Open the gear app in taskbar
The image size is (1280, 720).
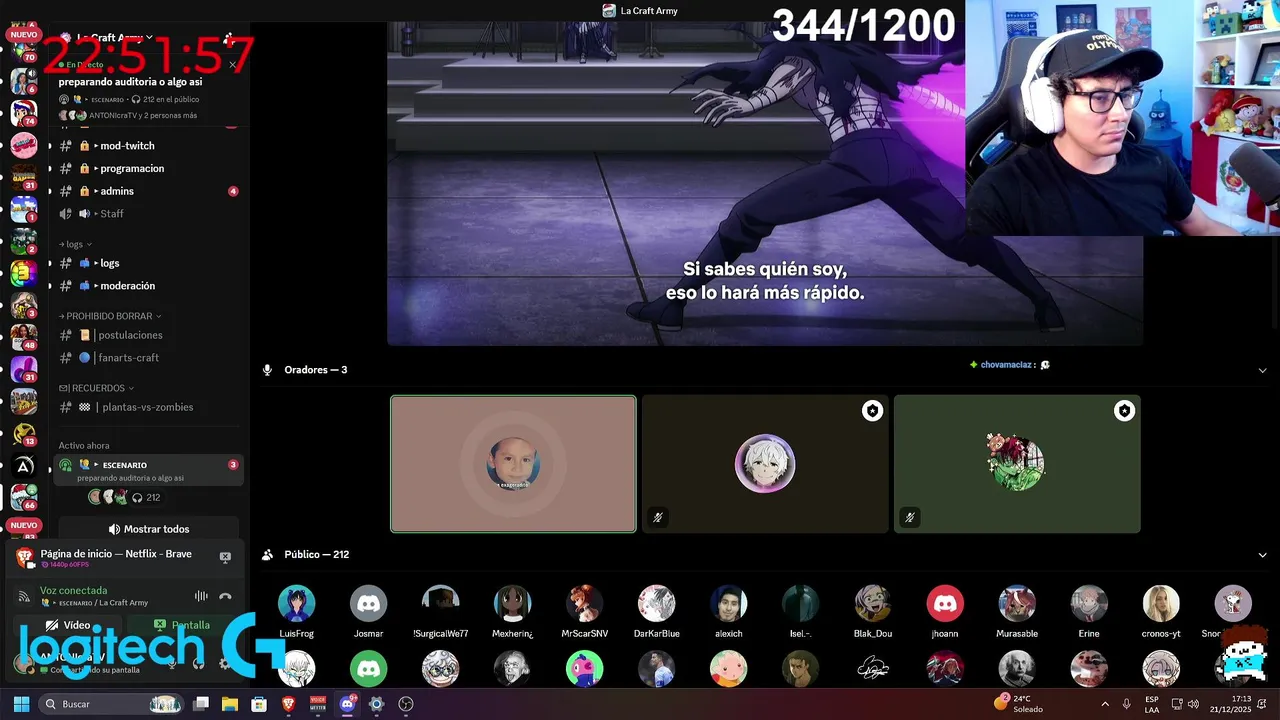(x=376, y=704)
